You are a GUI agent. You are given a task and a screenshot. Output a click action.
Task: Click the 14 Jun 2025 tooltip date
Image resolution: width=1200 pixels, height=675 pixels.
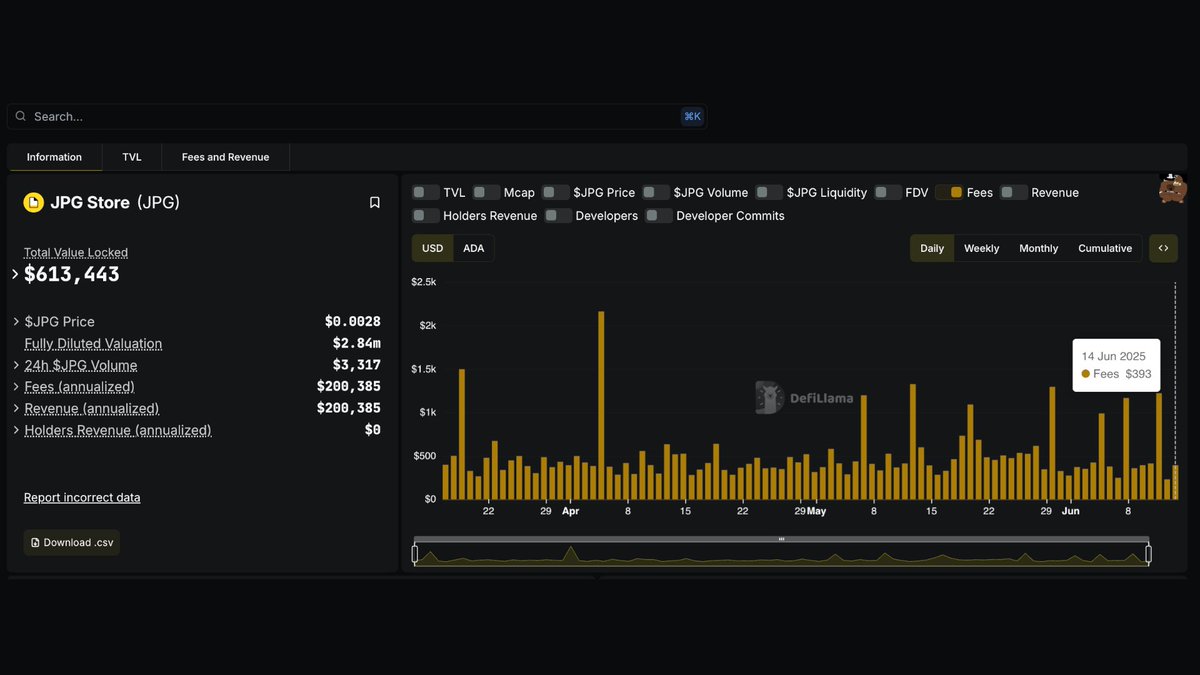(1113, 356)
